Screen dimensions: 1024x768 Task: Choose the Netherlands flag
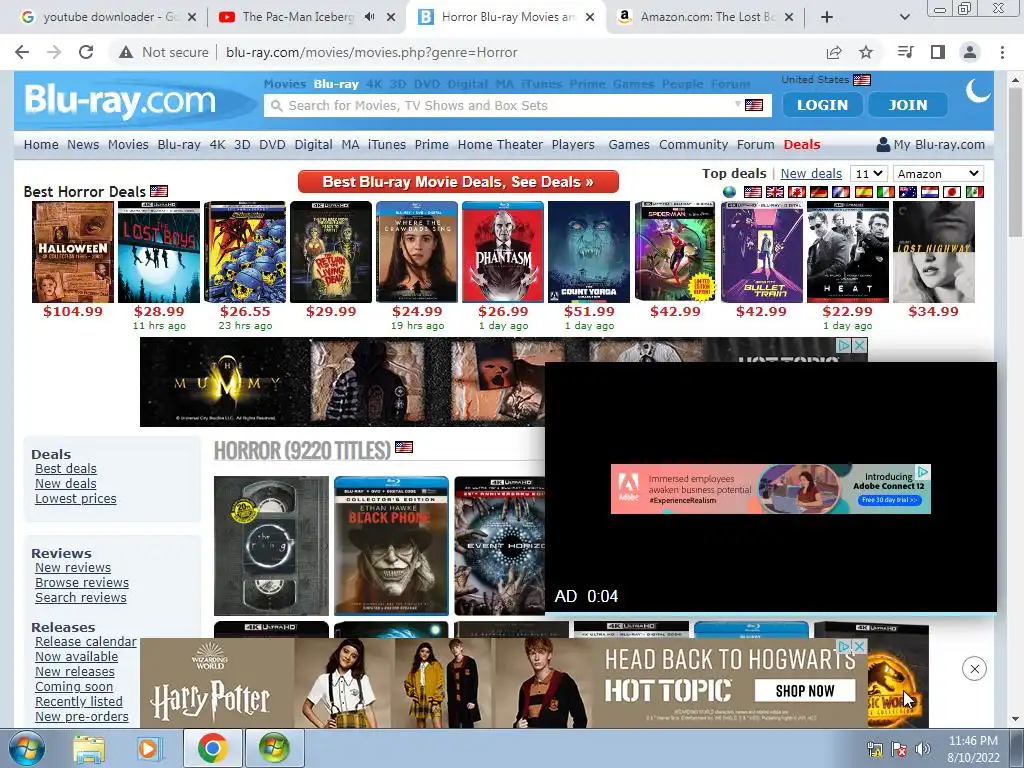click(930, 192)
